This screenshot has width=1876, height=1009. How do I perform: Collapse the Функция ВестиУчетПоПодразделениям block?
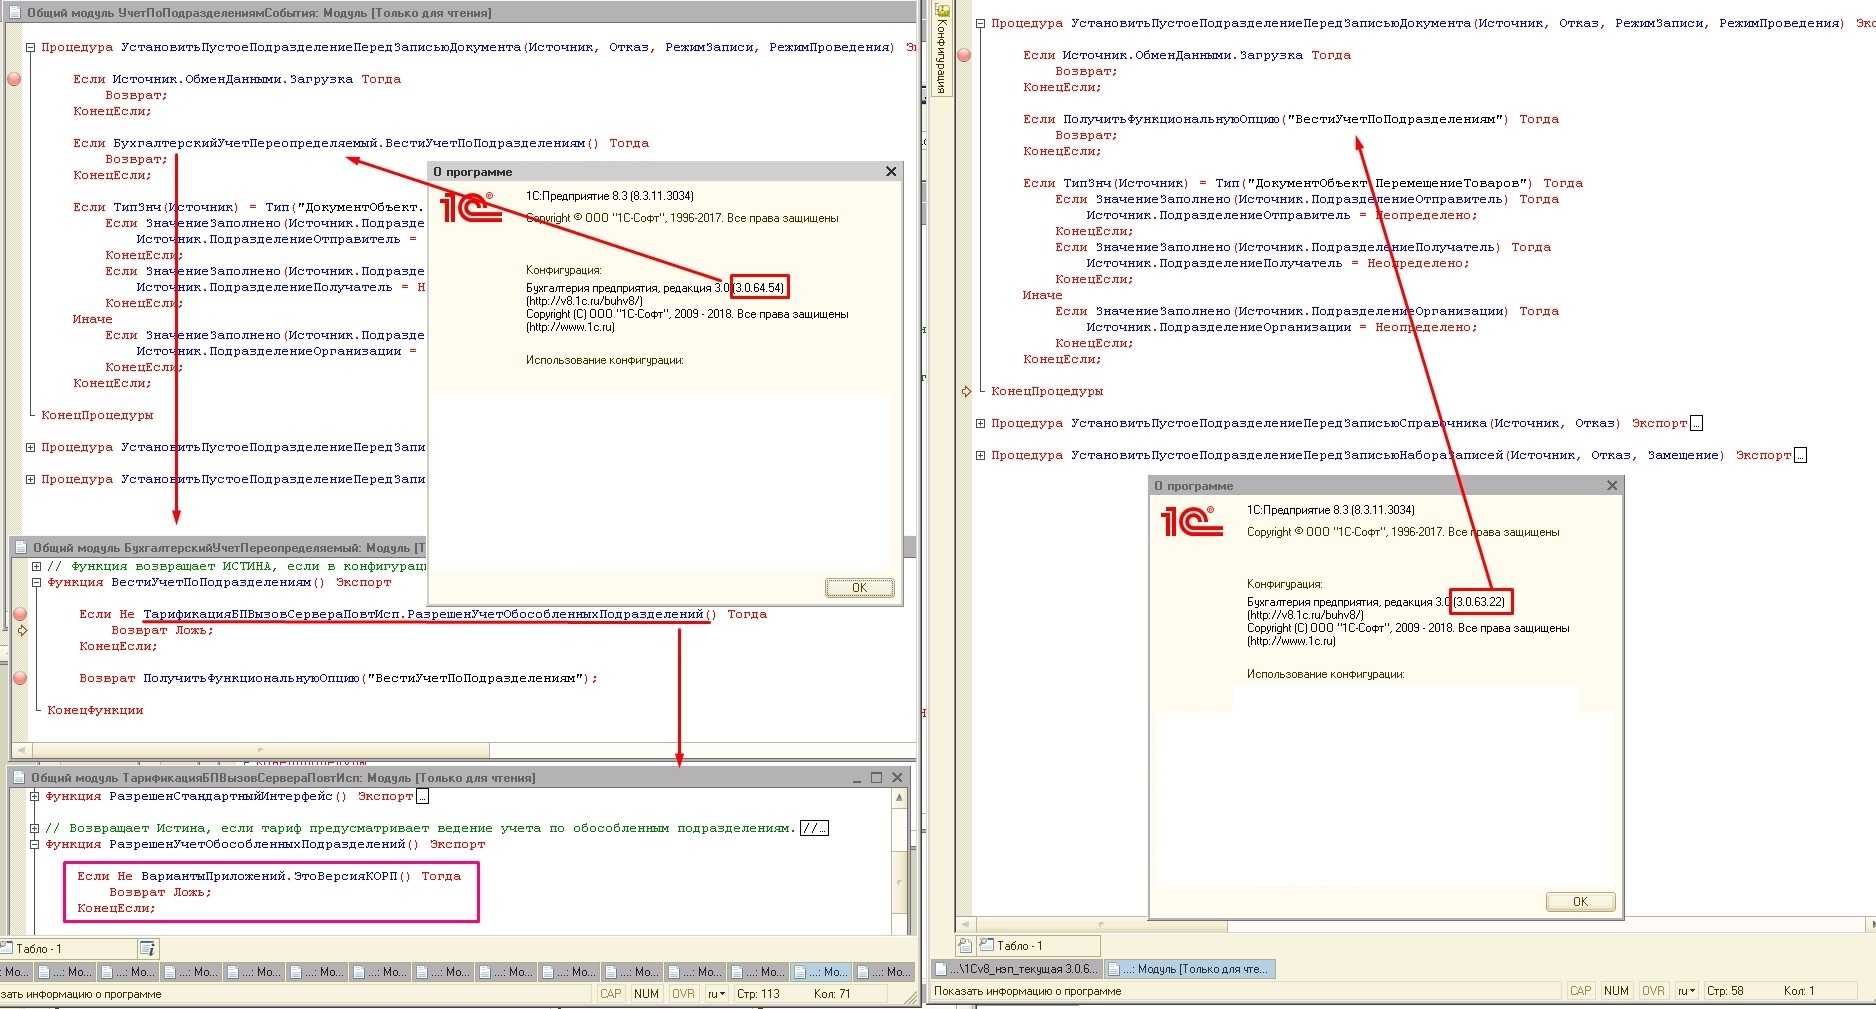[37, 582]
